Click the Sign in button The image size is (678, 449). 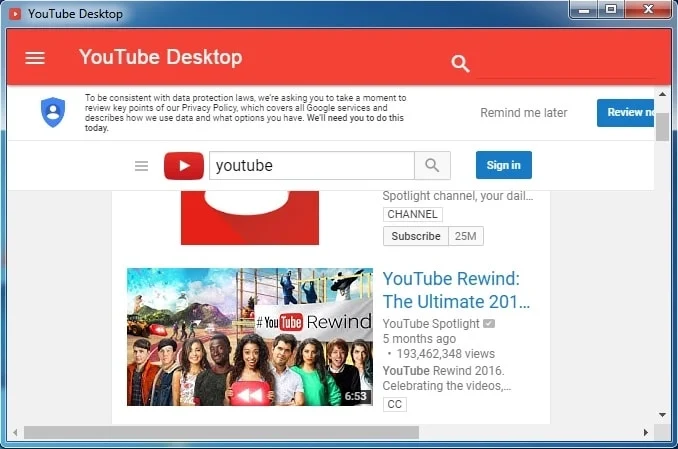504,165
